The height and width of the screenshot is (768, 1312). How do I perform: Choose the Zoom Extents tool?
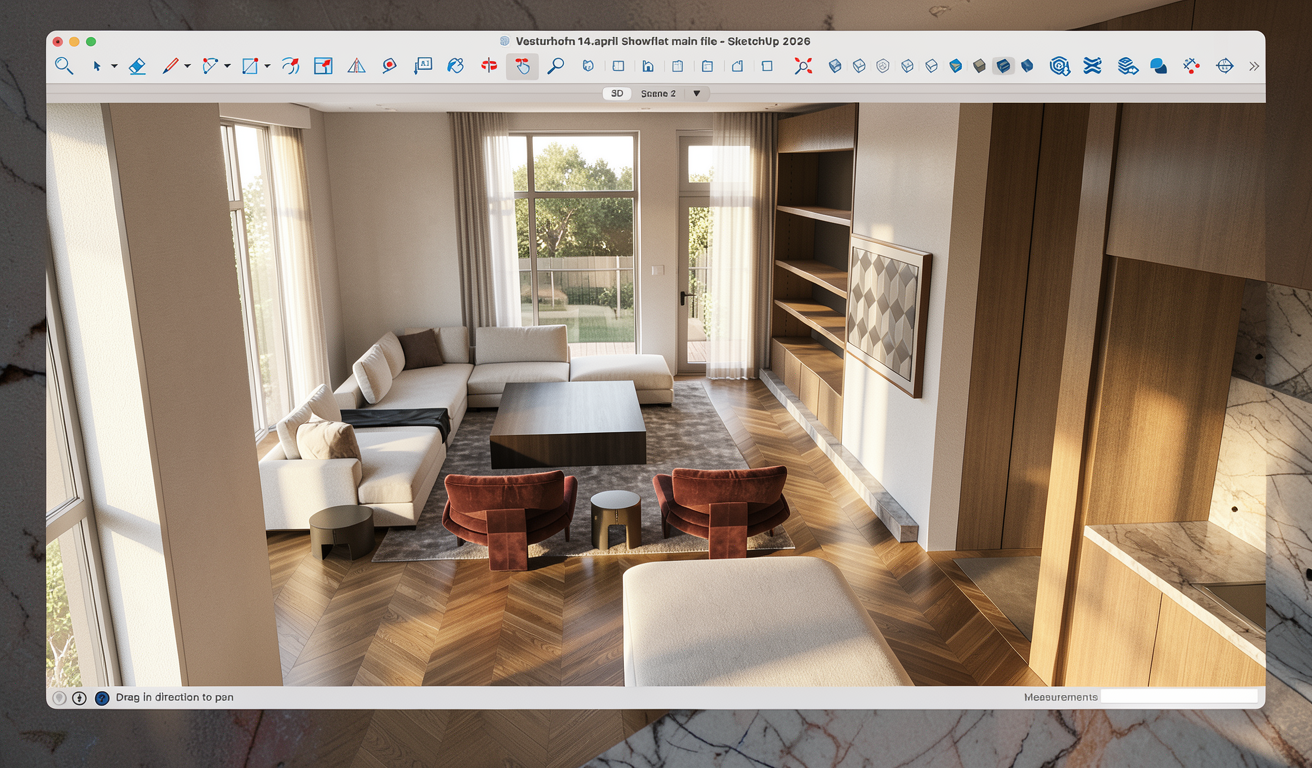point(803,66)
